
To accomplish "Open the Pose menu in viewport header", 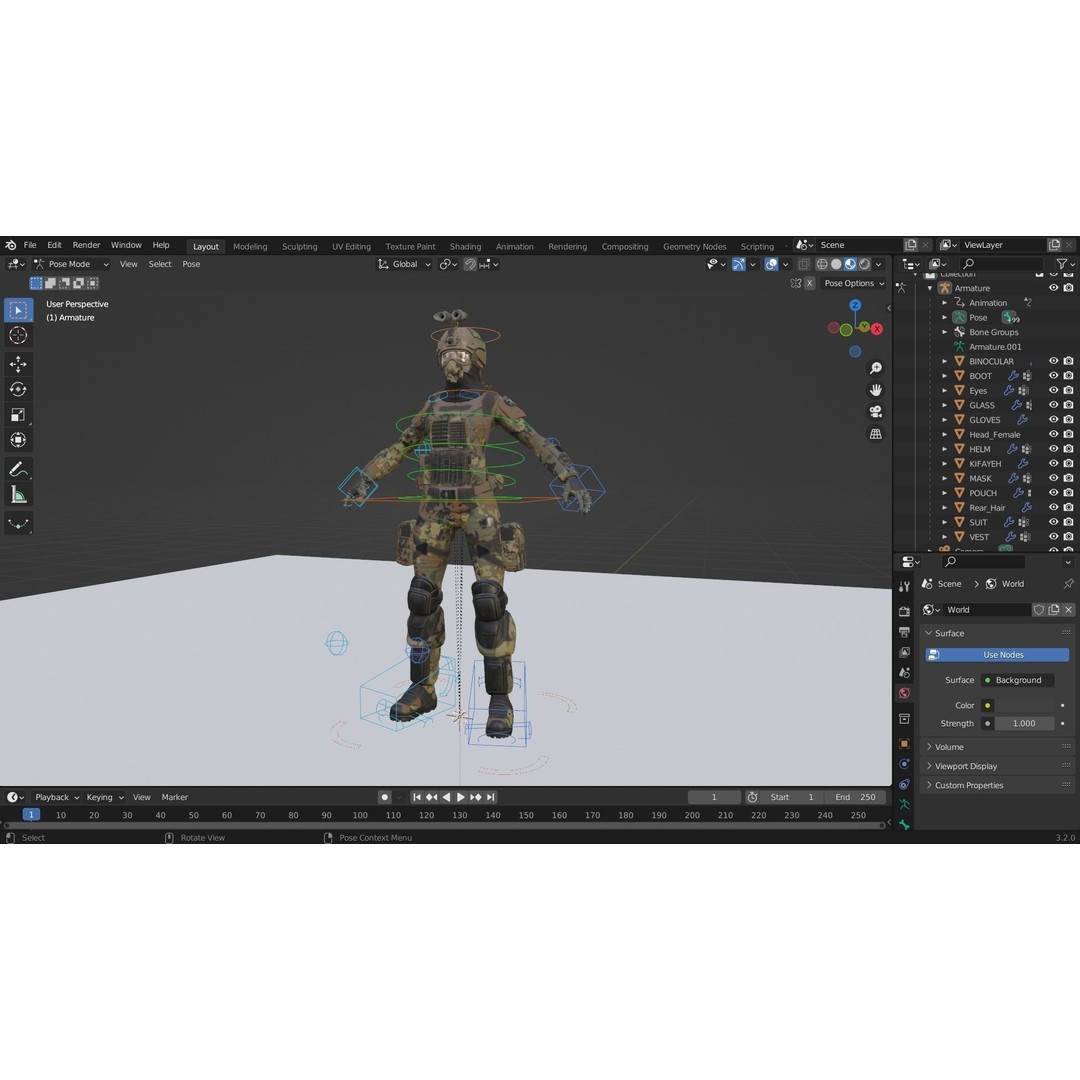I will tap(191, 264).
